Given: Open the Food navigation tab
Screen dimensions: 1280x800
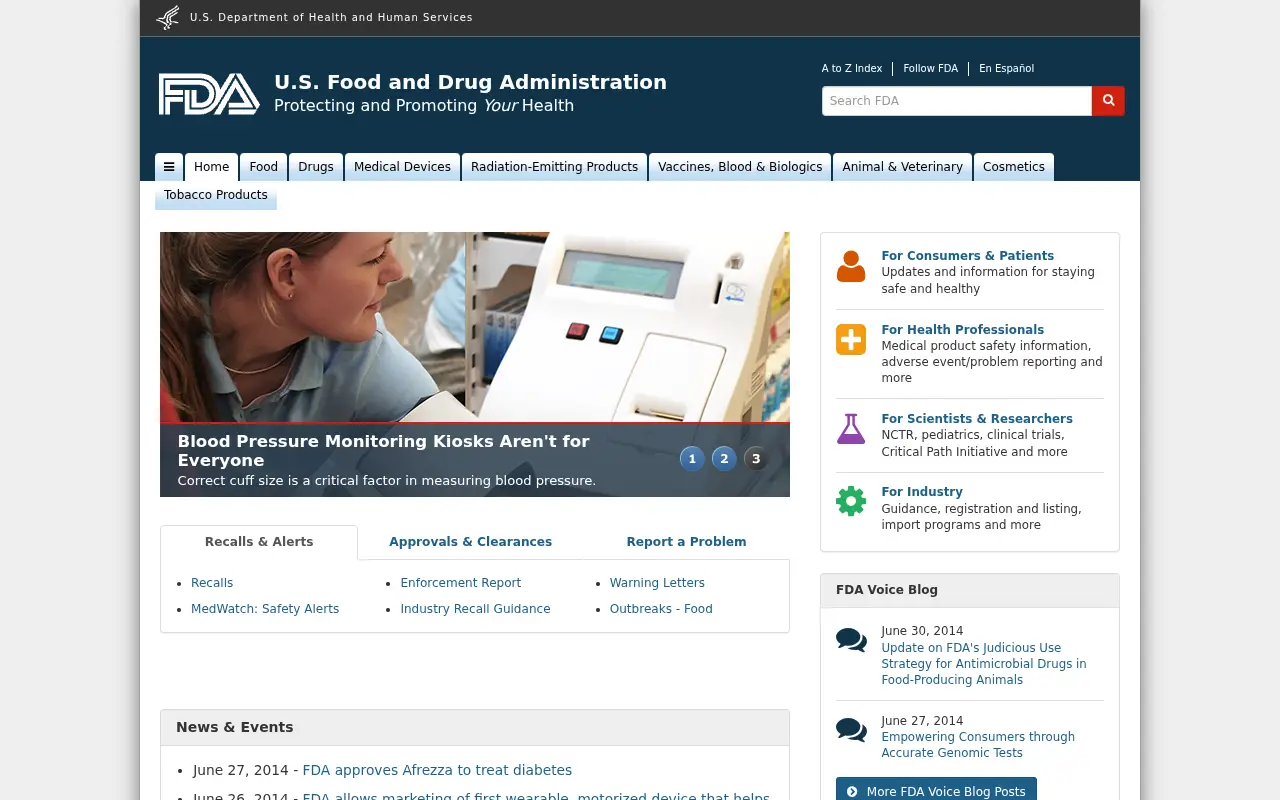Looking at the screenshot, I should click(x=264, y=167).
